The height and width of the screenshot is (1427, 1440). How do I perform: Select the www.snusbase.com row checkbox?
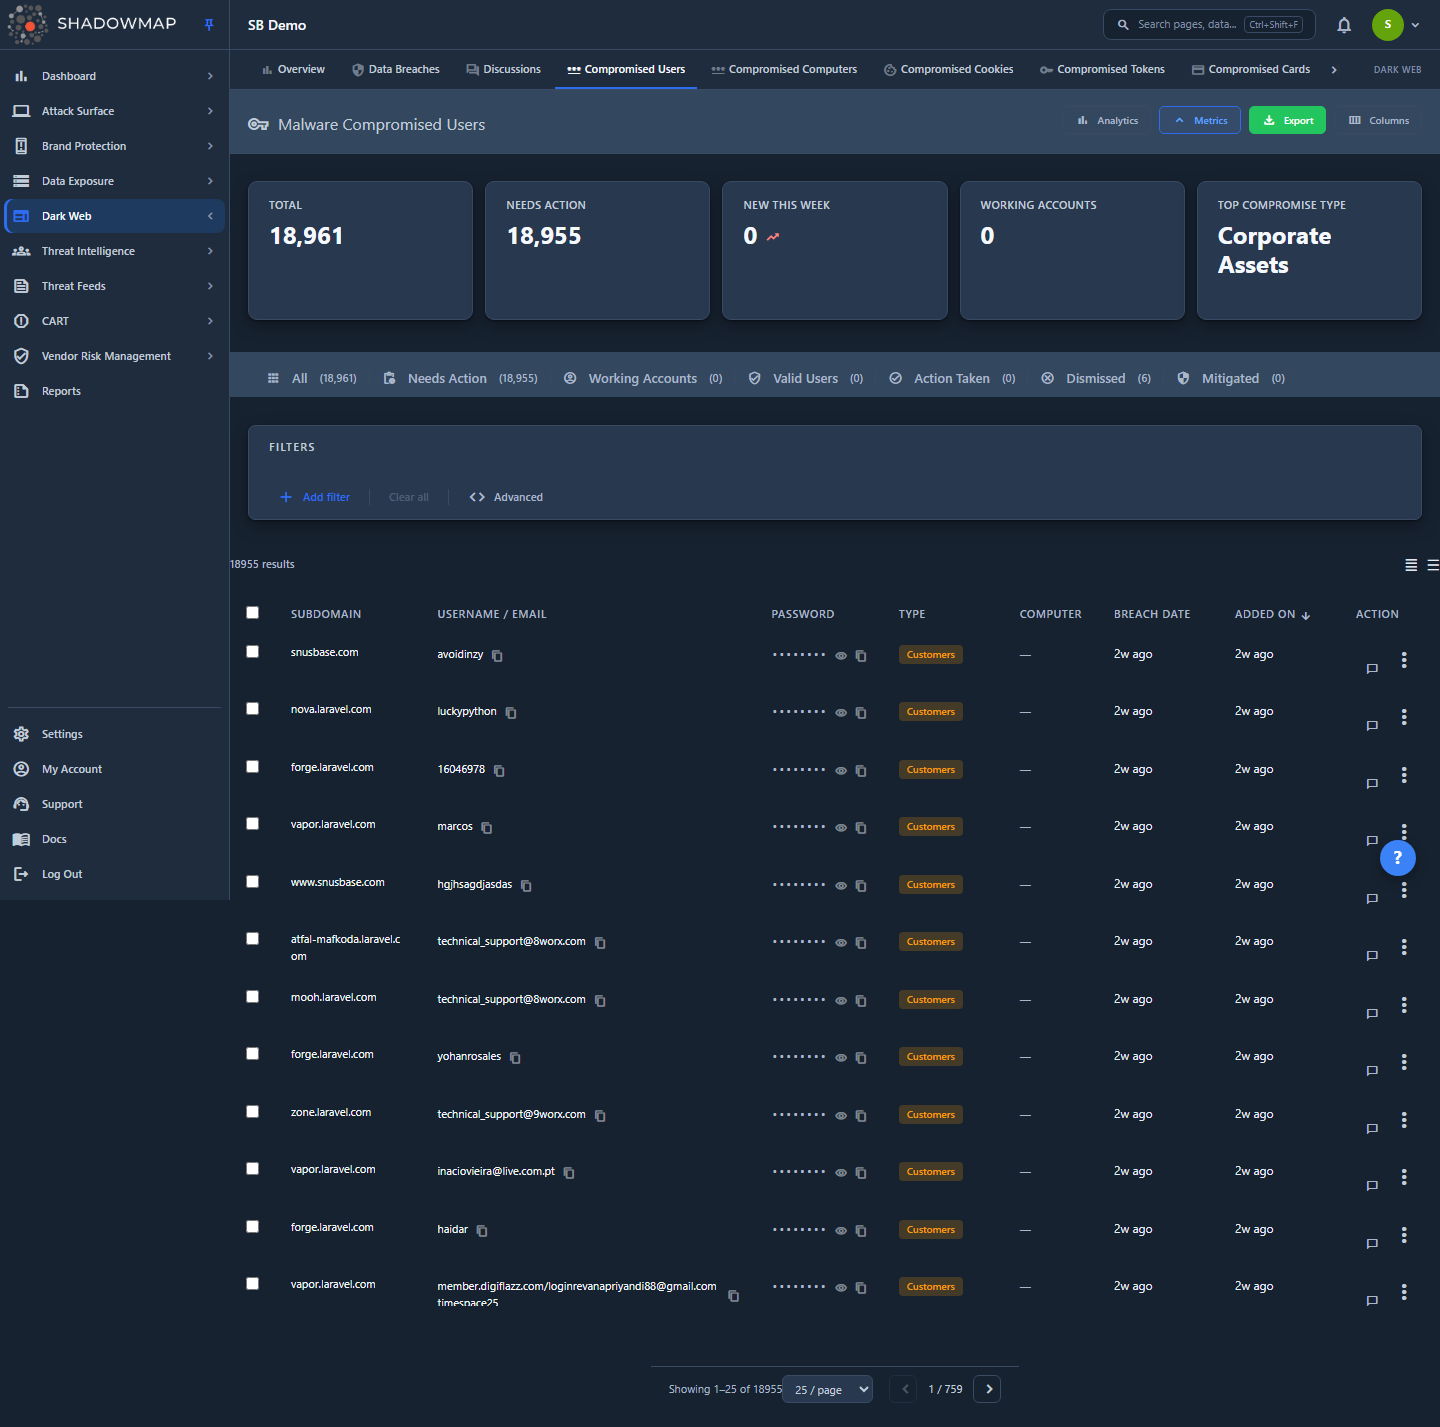click(x=252, y=882)
